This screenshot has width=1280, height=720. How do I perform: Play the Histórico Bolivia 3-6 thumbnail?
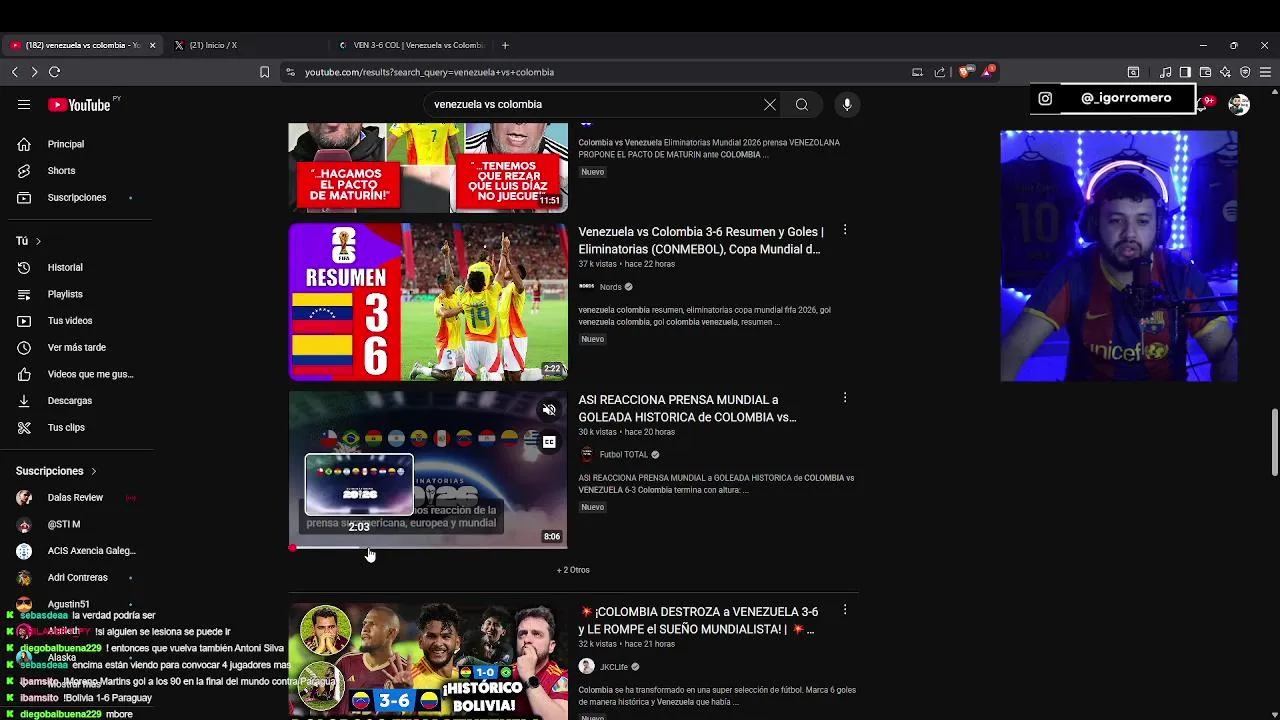coord(428,661)
